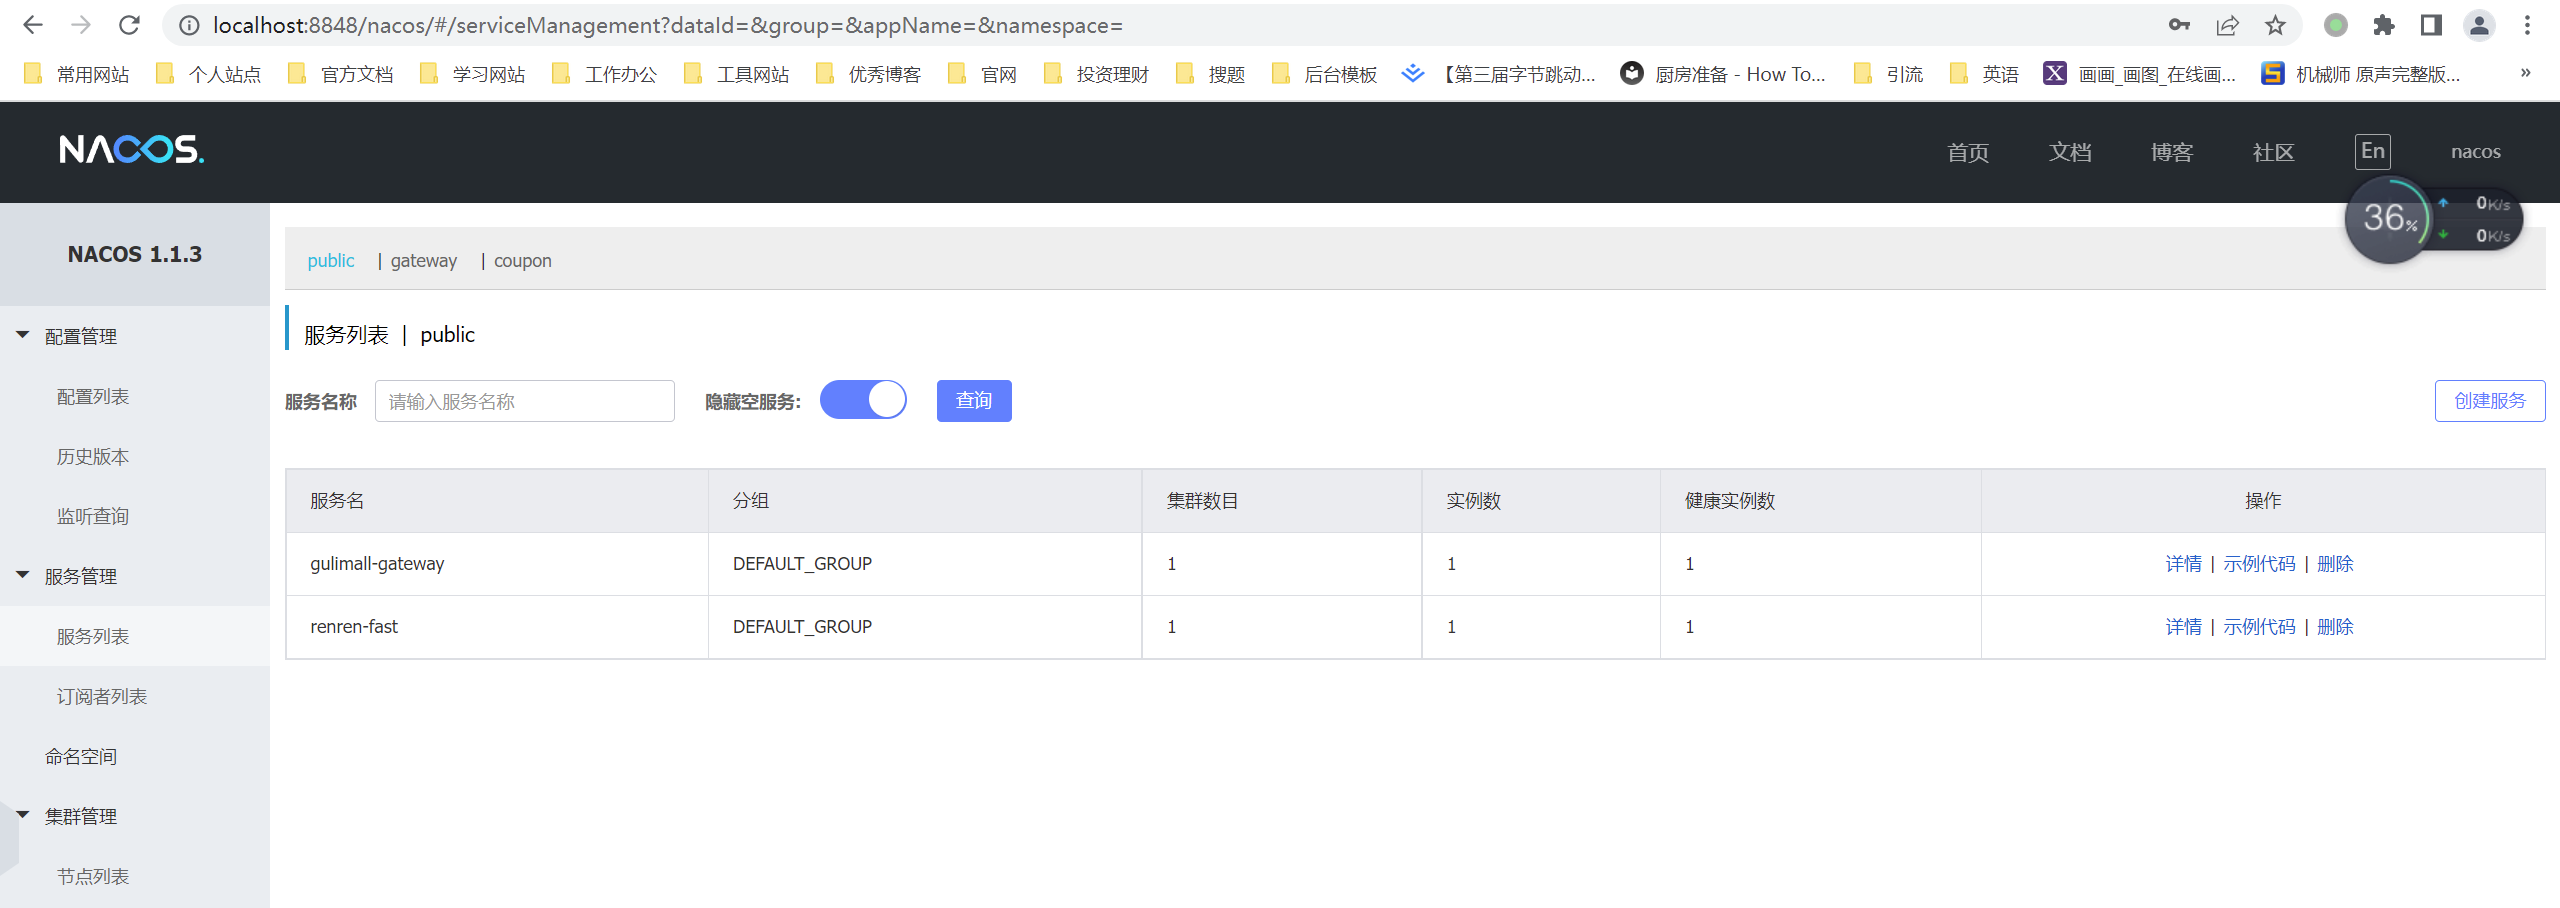Click the browser profile avatar icon

pyautogui.click(x=2479, y=25)
